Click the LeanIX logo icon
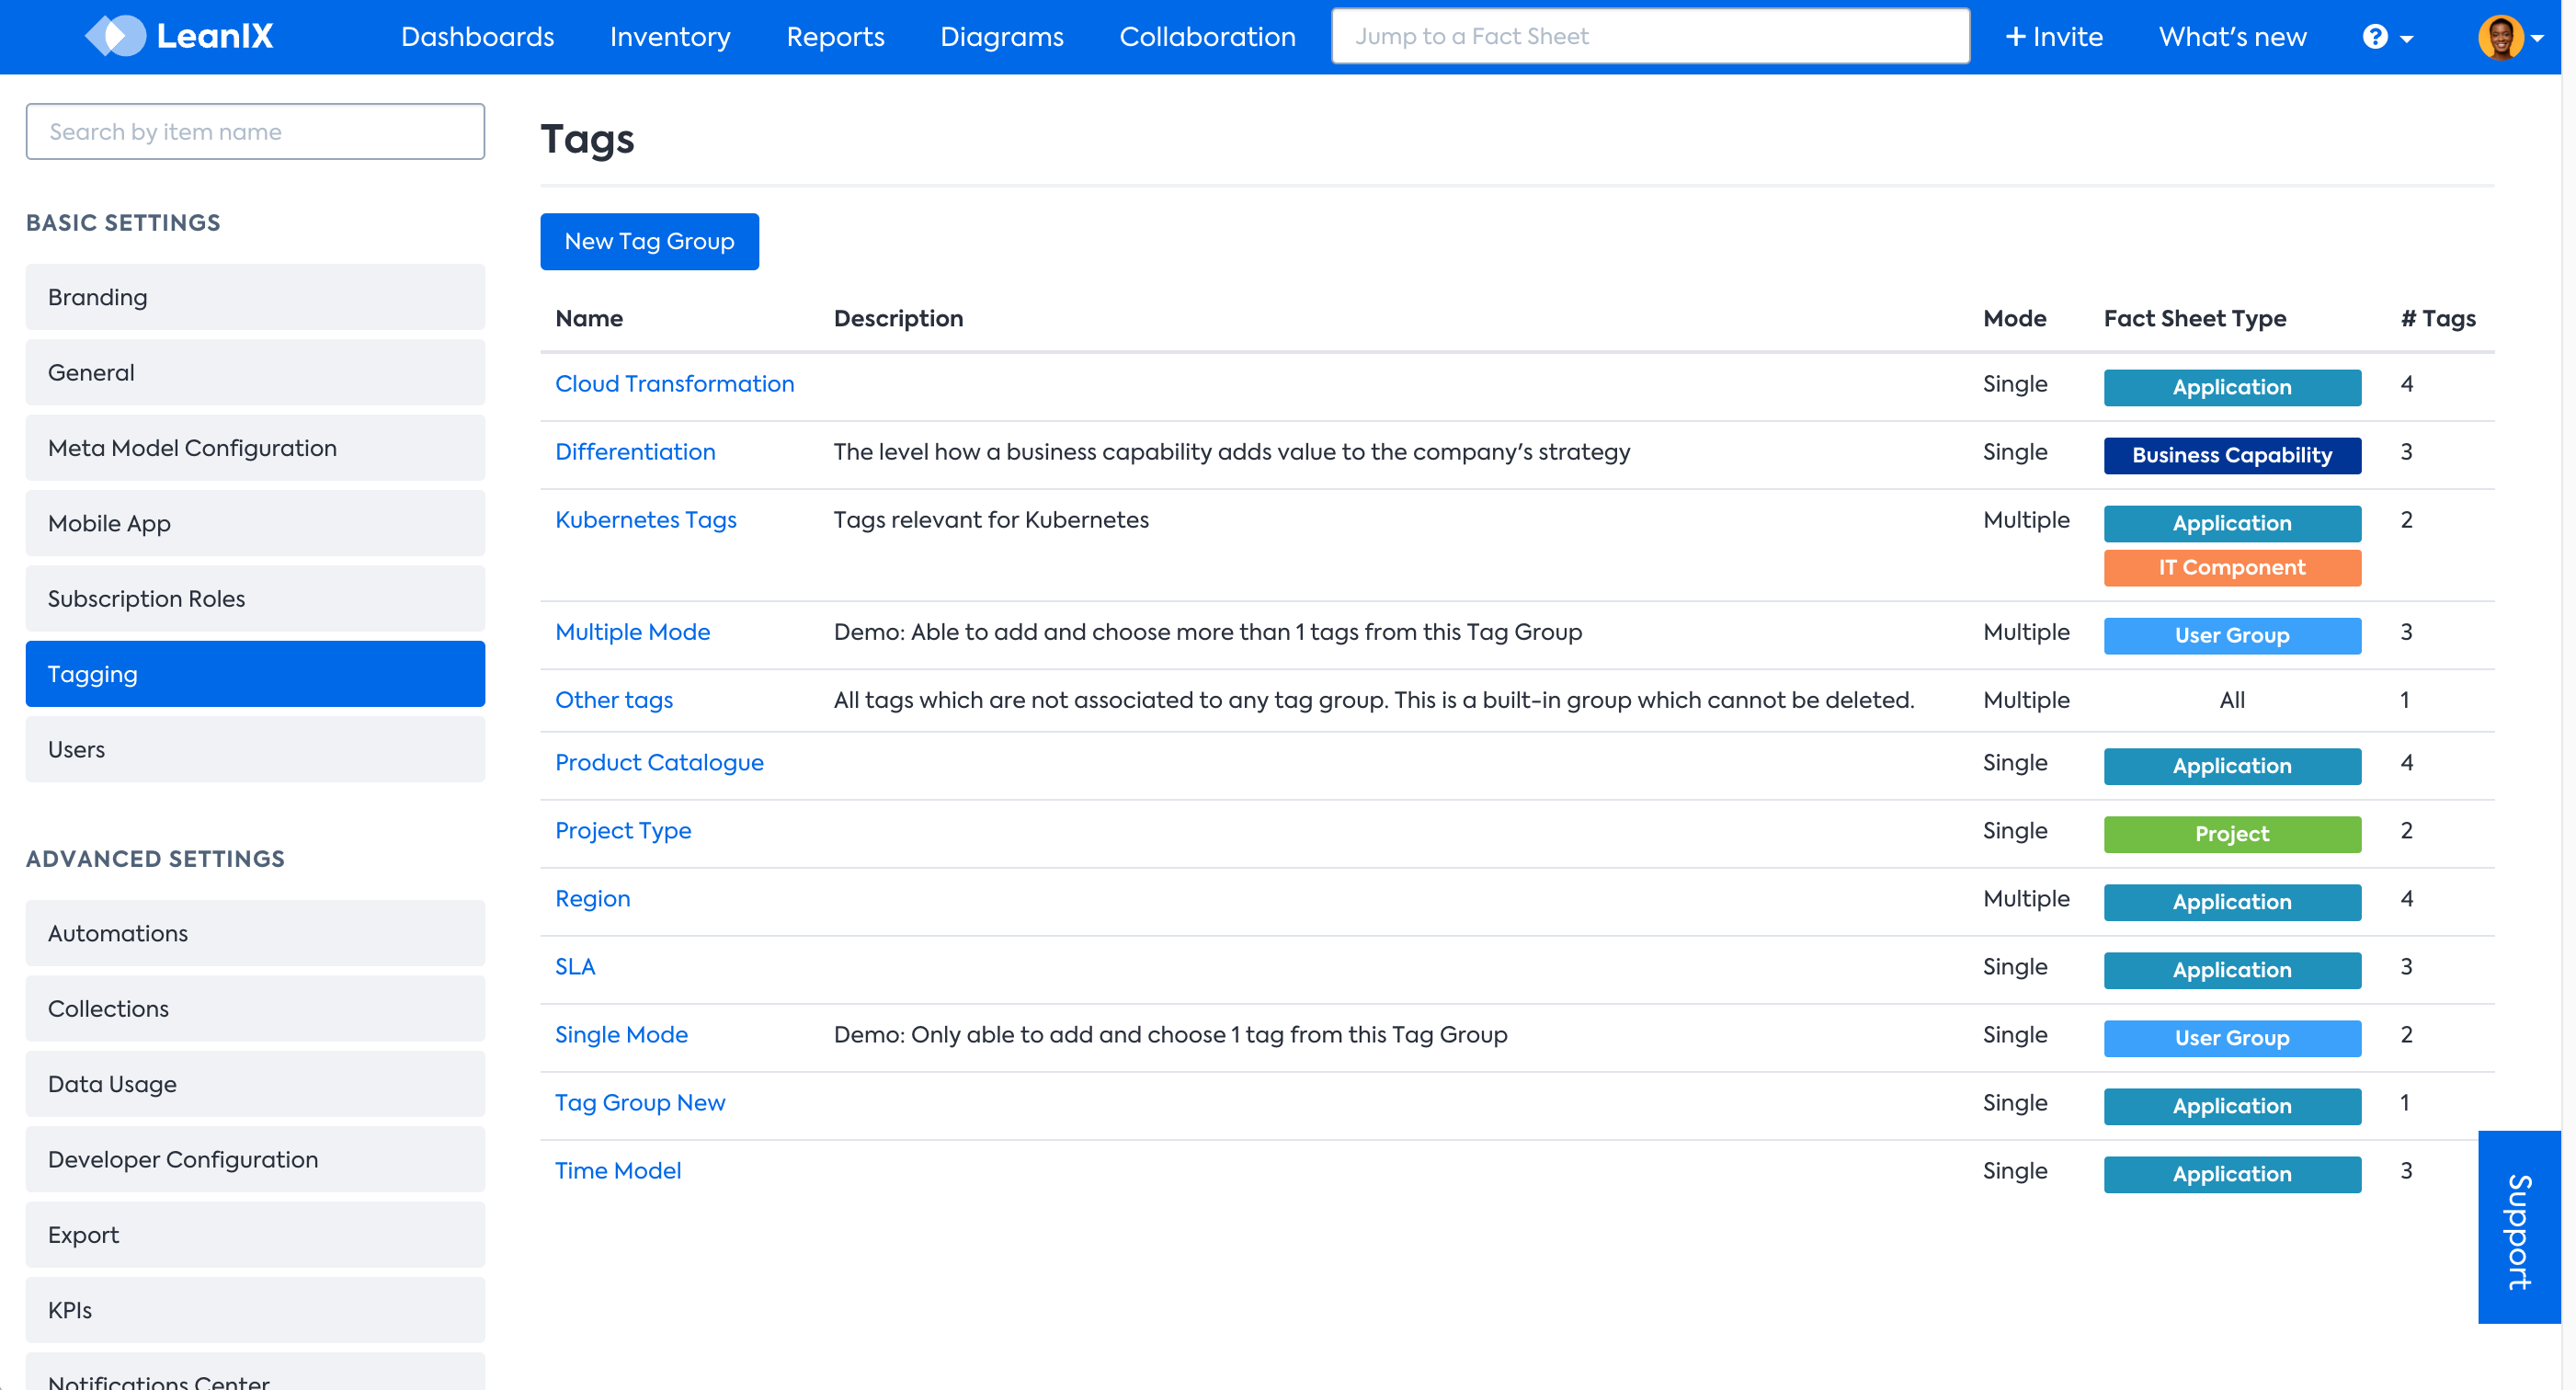The image size is (2576, 1390). [x=116, y=36]
